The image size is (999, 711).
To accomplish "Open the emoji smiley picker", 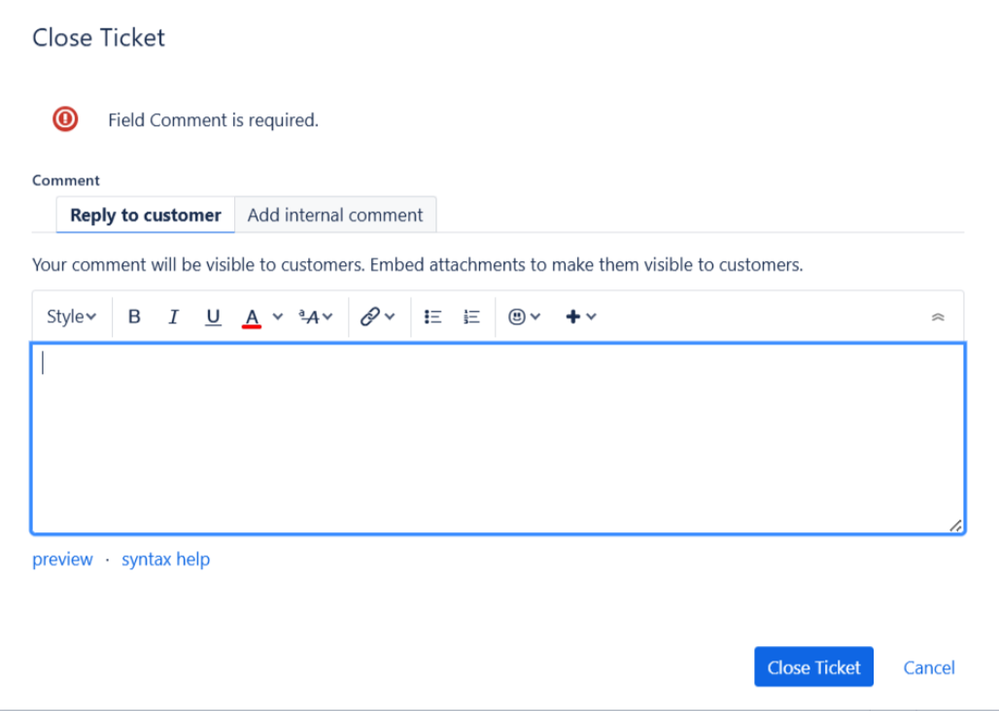I will tap(517, 317).
